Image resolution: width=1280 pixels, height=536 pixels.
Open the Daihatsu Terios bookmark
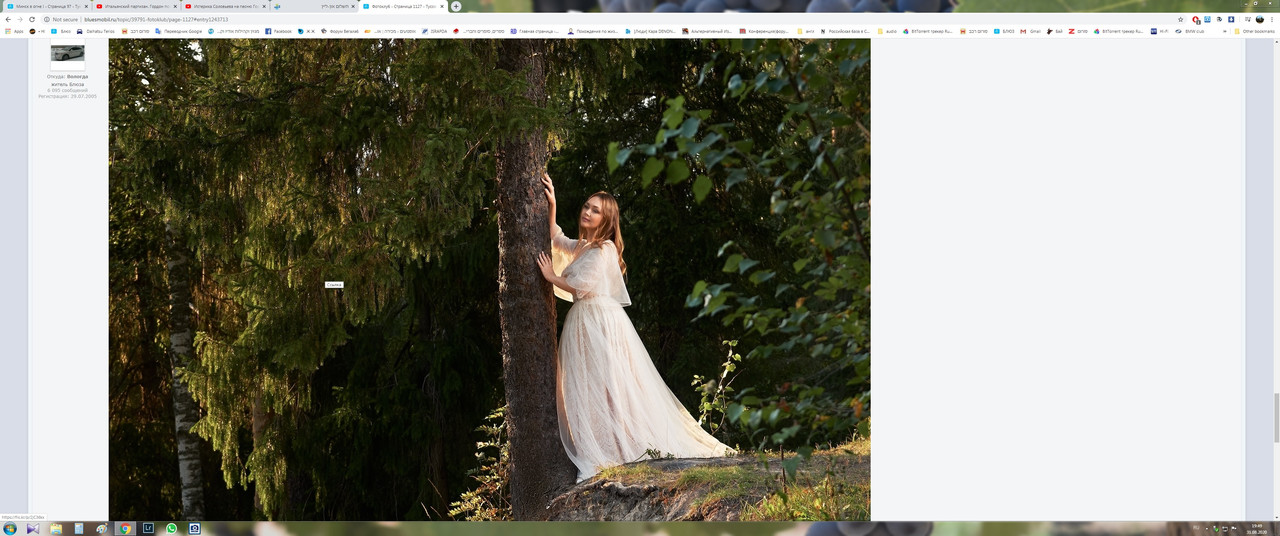pyautogui.click(x=98, y=31)
